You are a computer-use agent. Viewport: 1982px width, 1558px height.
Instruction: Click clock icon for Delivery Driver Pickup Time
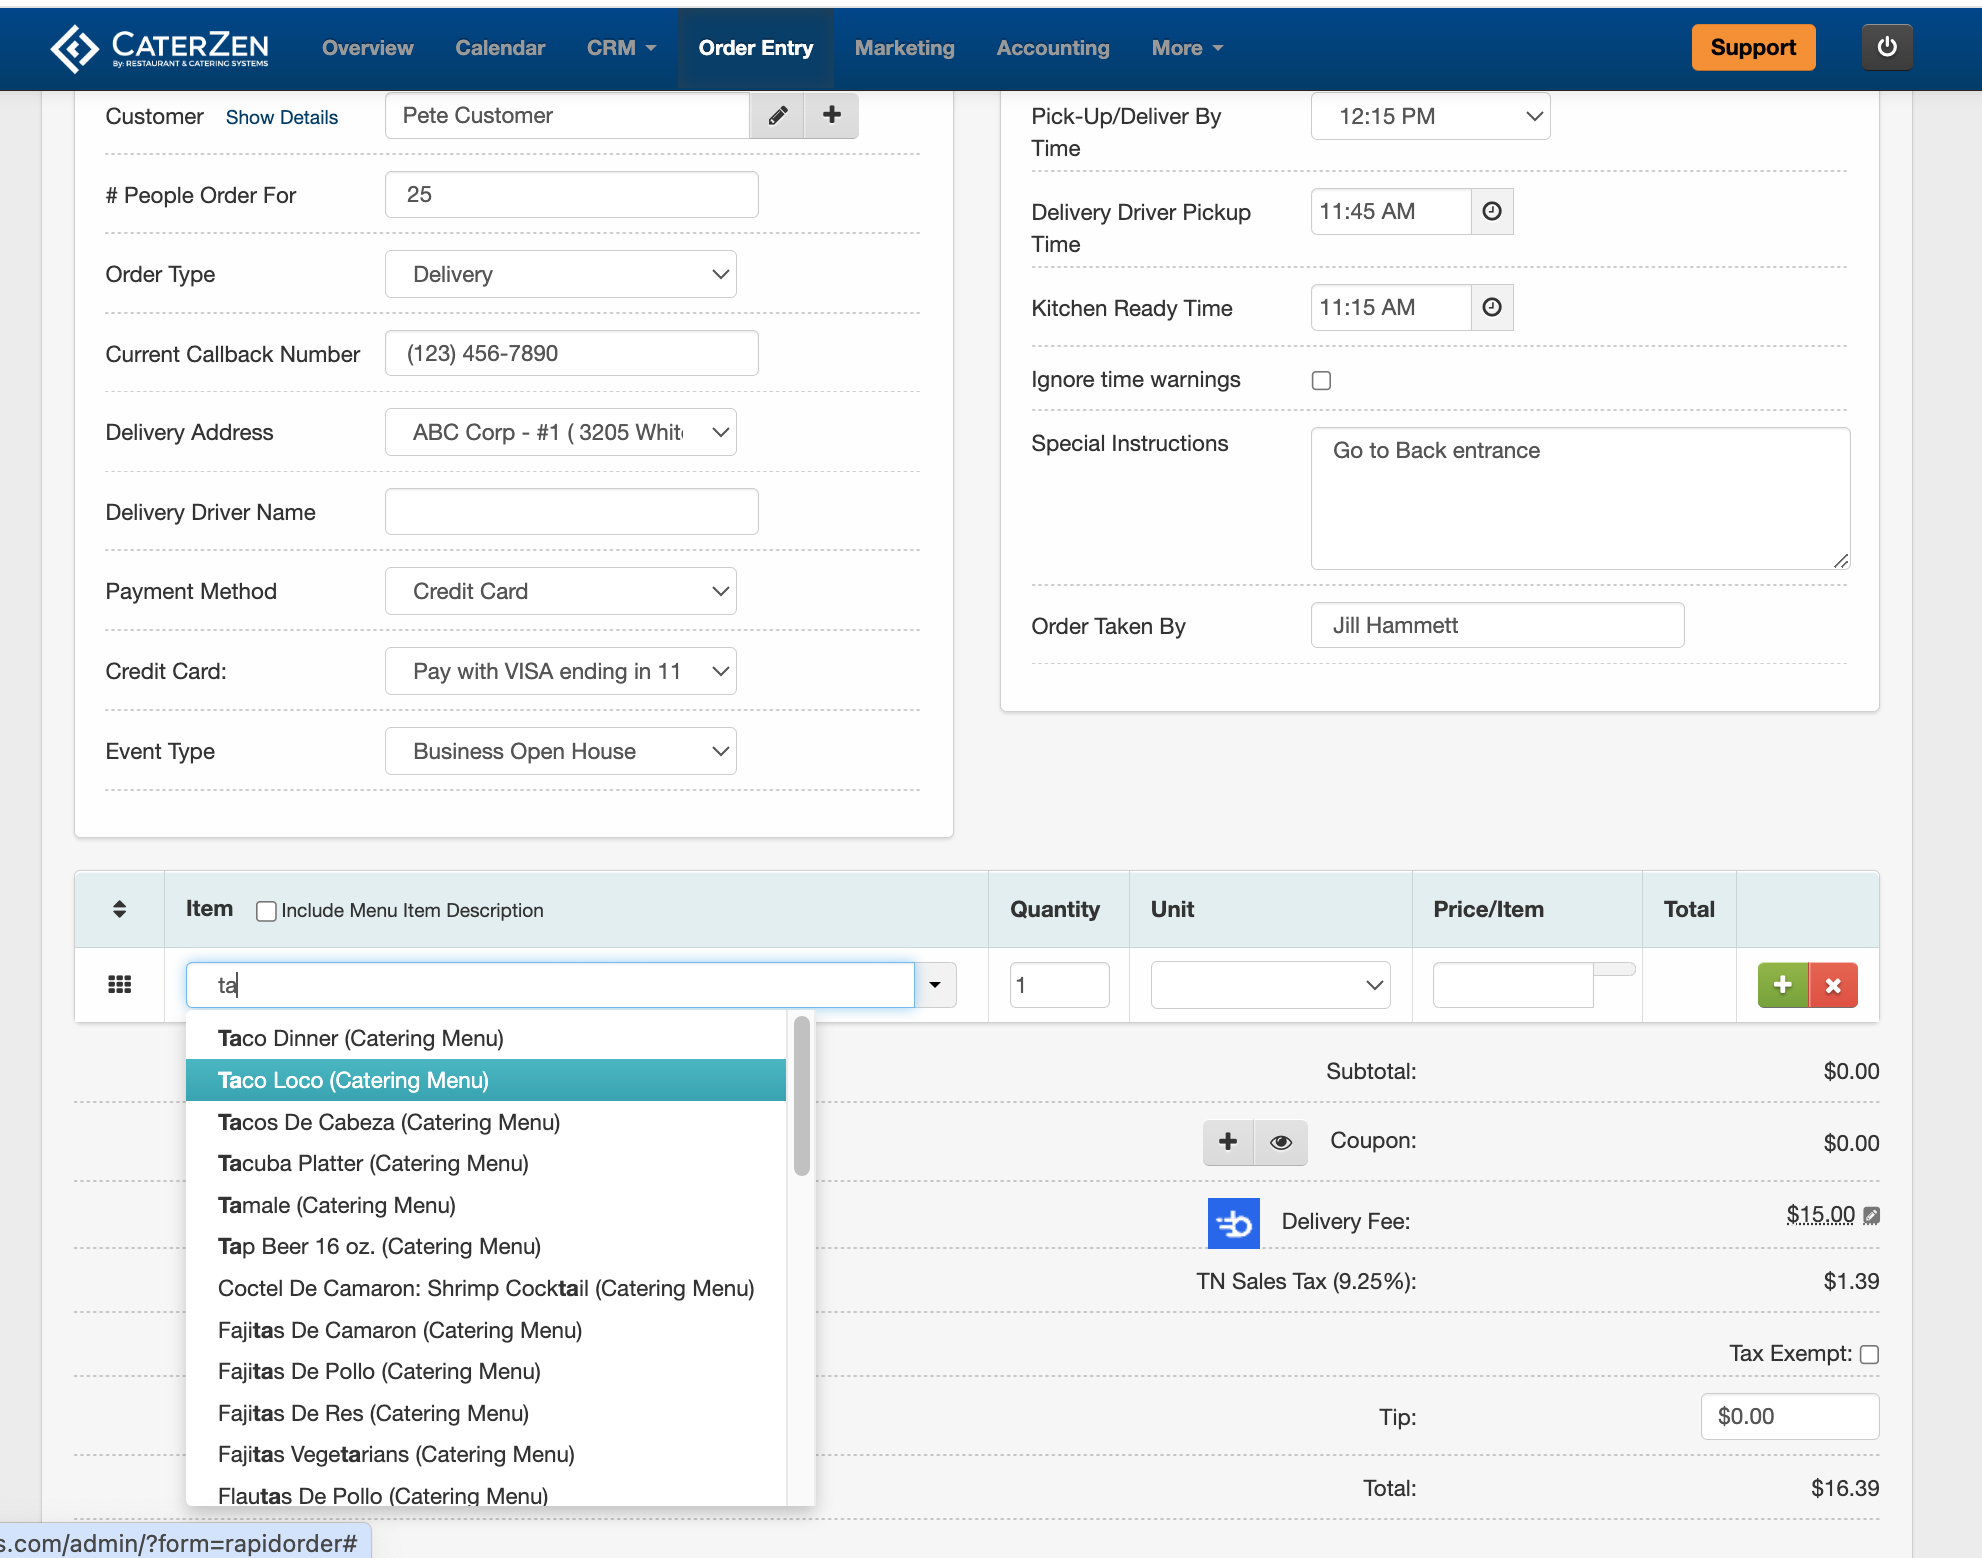click(1491, 212)
